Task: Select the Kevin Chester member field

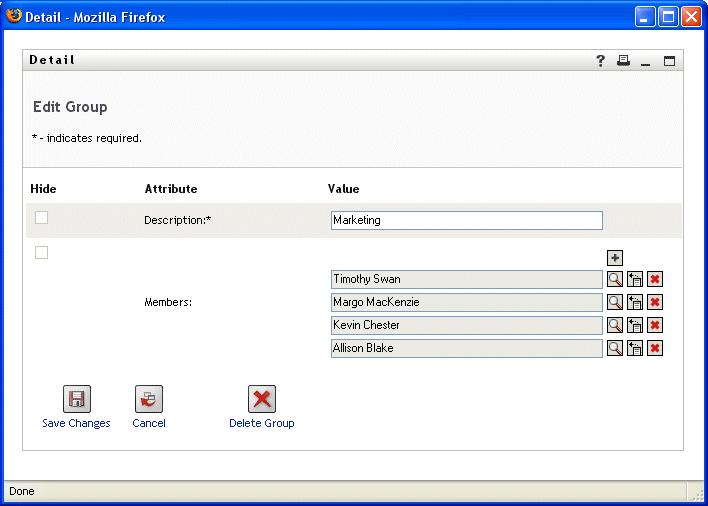Action: click(x=467, y=325)
